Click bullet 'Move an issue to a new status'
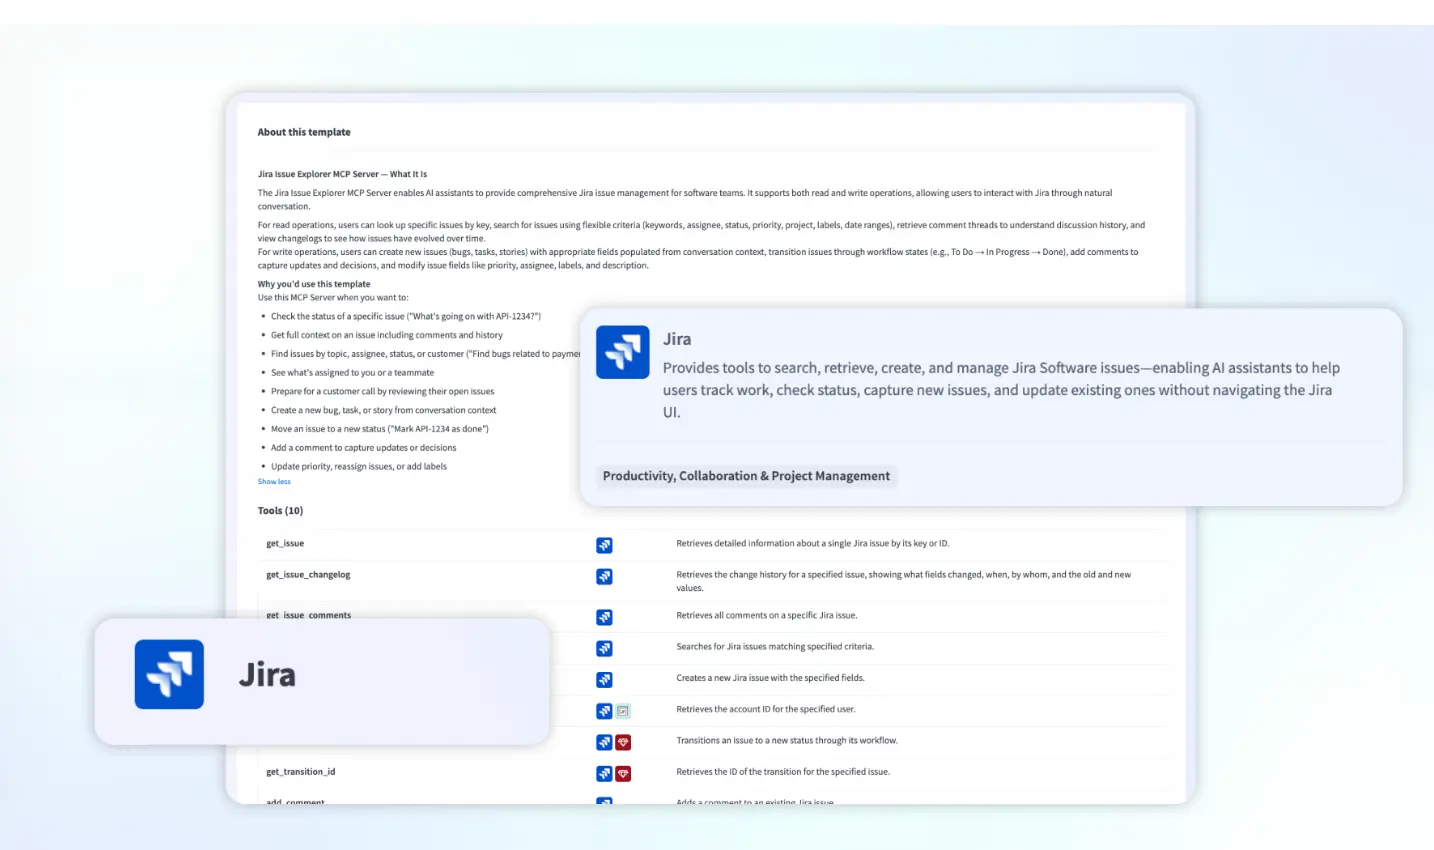 pos(380,429)
